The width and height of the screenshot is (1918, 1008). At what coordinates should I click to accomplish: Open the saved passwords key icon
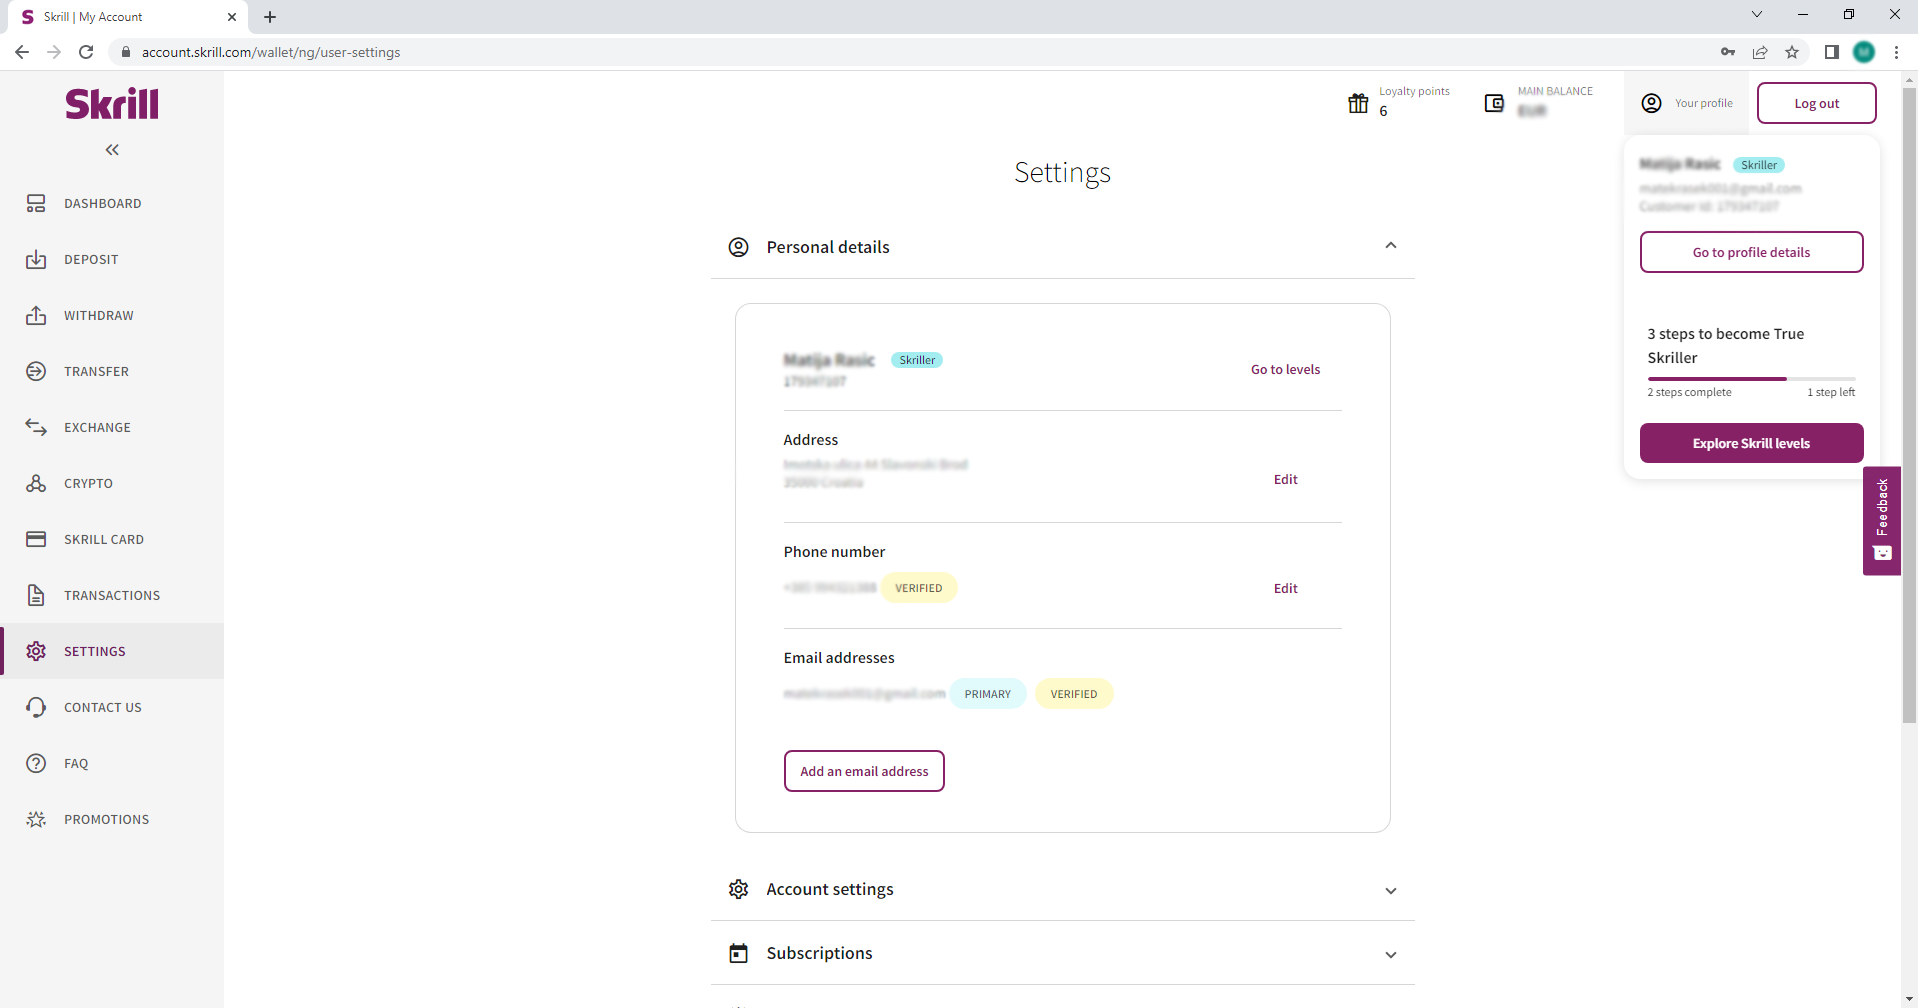[1728, 52]
